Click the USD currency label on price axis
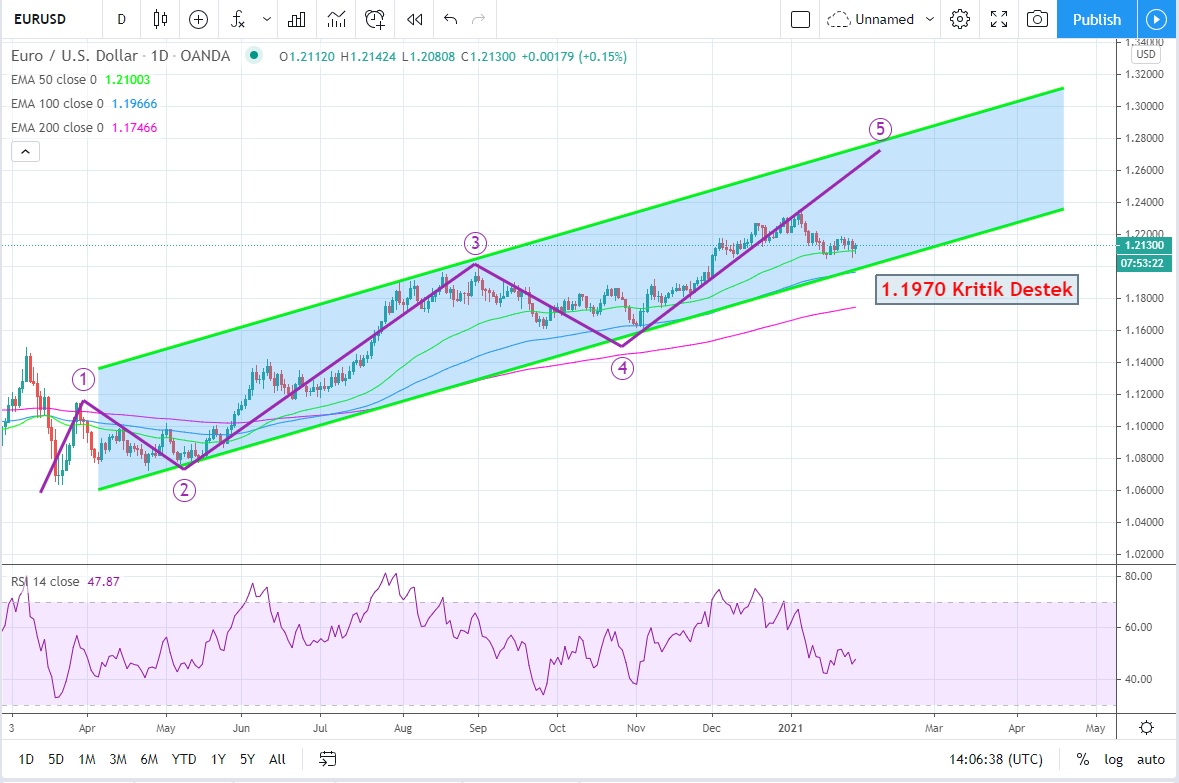Viewport: 1179px width, 783px height. coord(1146,54)
